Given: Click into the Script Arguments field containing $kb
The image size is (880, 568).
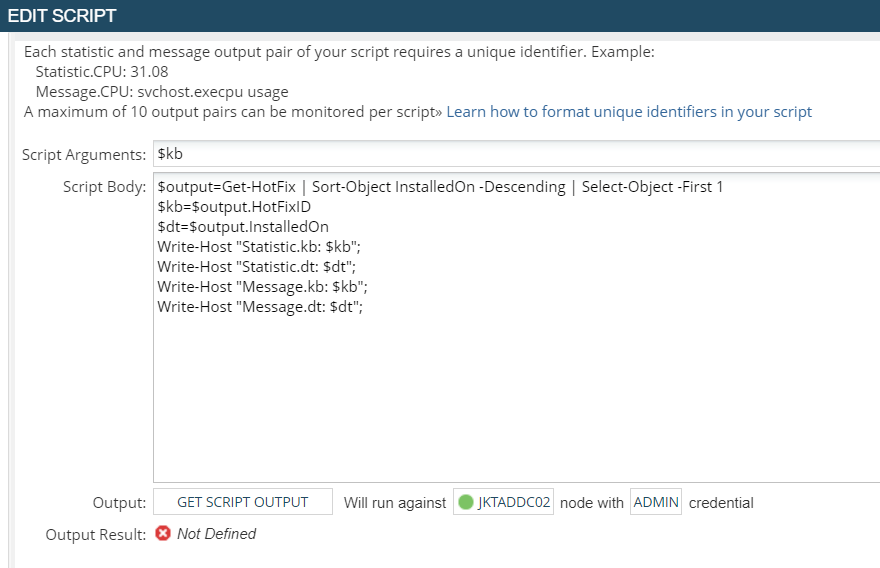Looking at the screenshot, I should [x=516, y=154].
